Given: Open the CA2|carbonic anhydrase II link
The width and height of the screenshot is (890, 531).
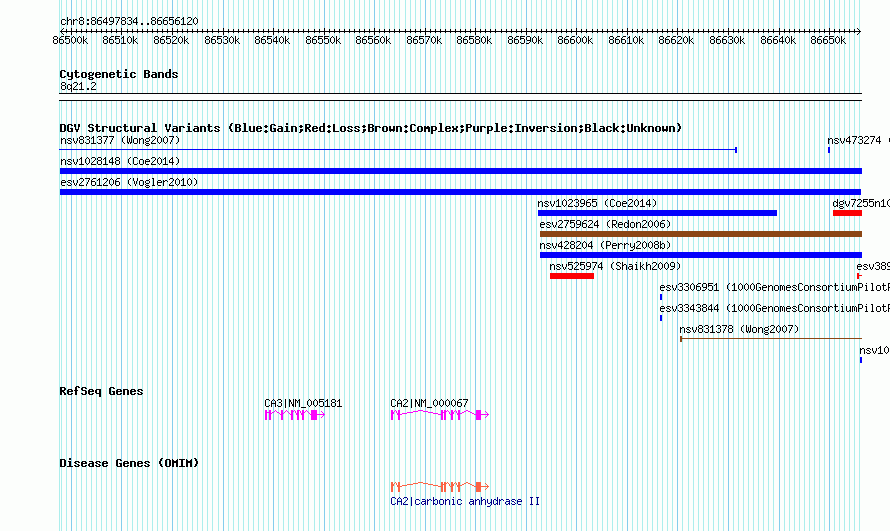Looking at the screenshot, I should click(x=465, y=502).
